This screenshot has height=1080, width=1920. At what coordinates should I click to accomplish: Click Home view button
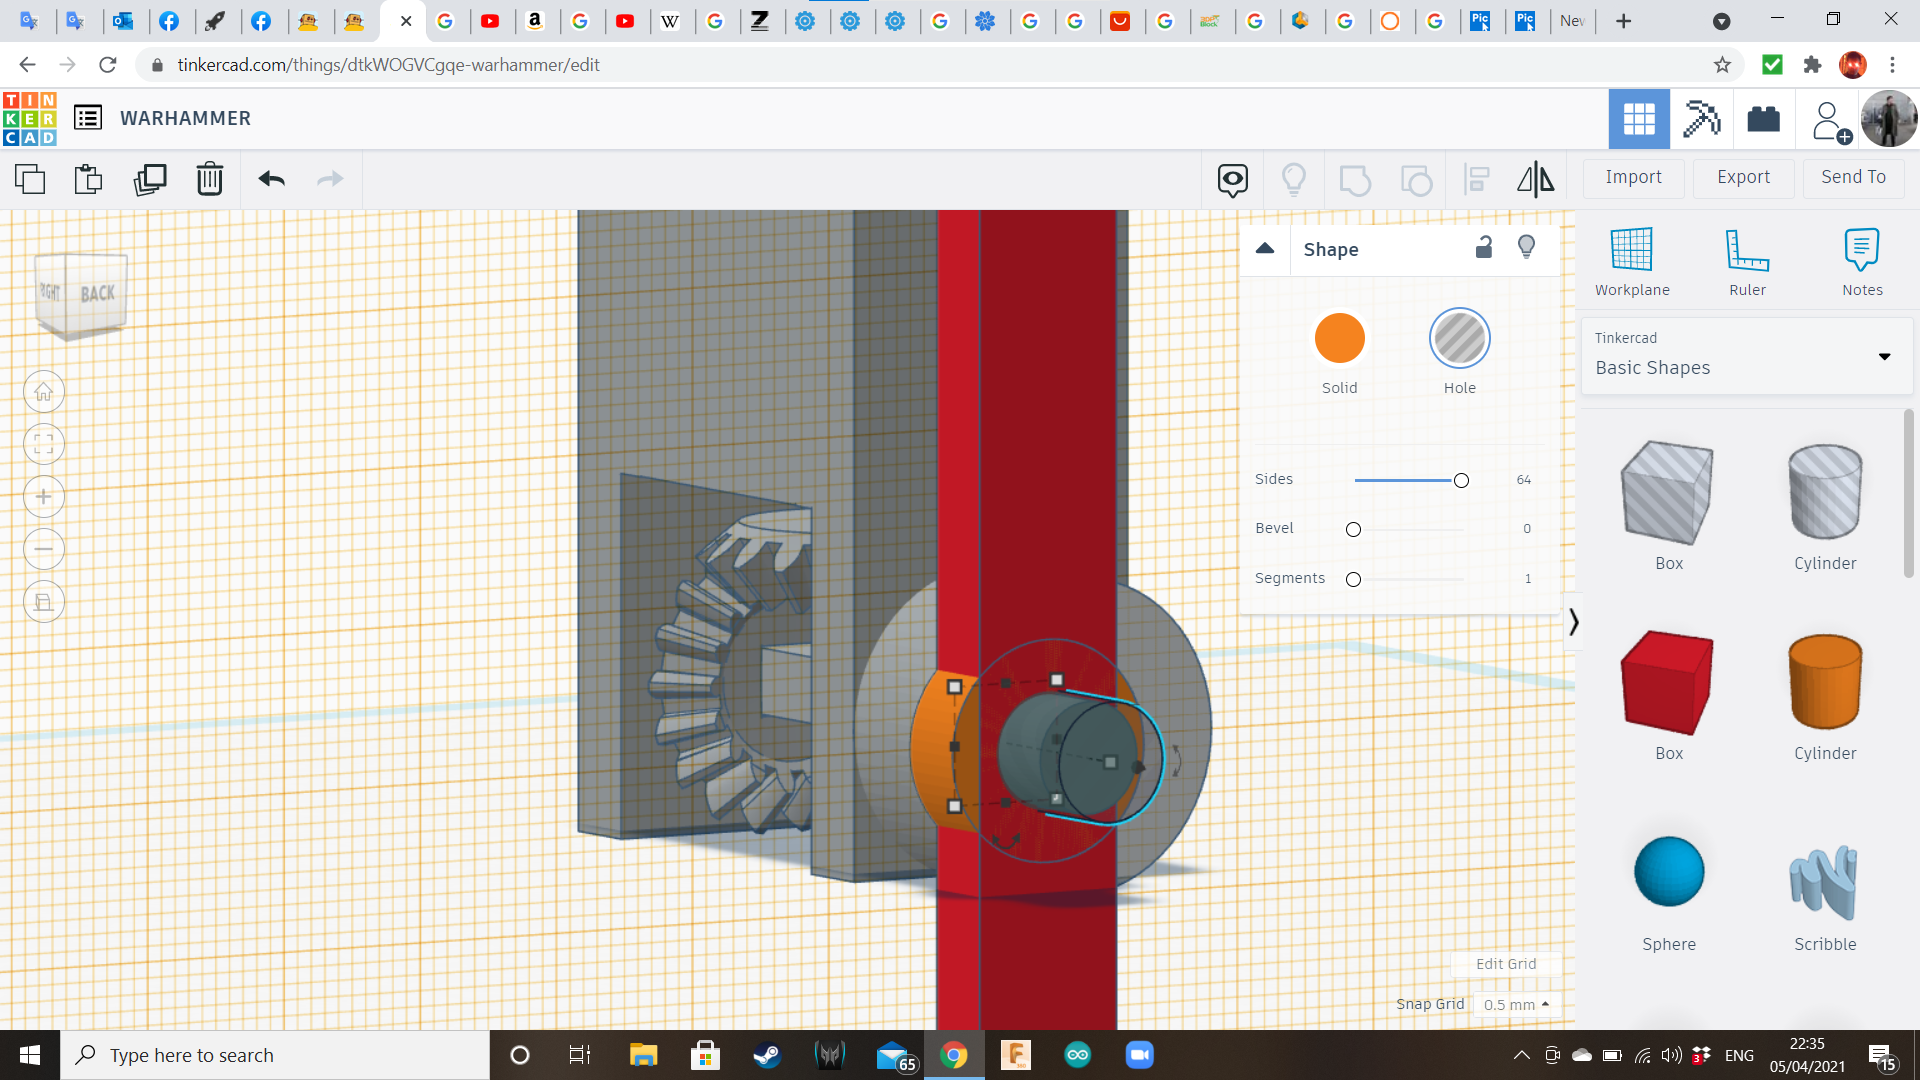point(44,392)
